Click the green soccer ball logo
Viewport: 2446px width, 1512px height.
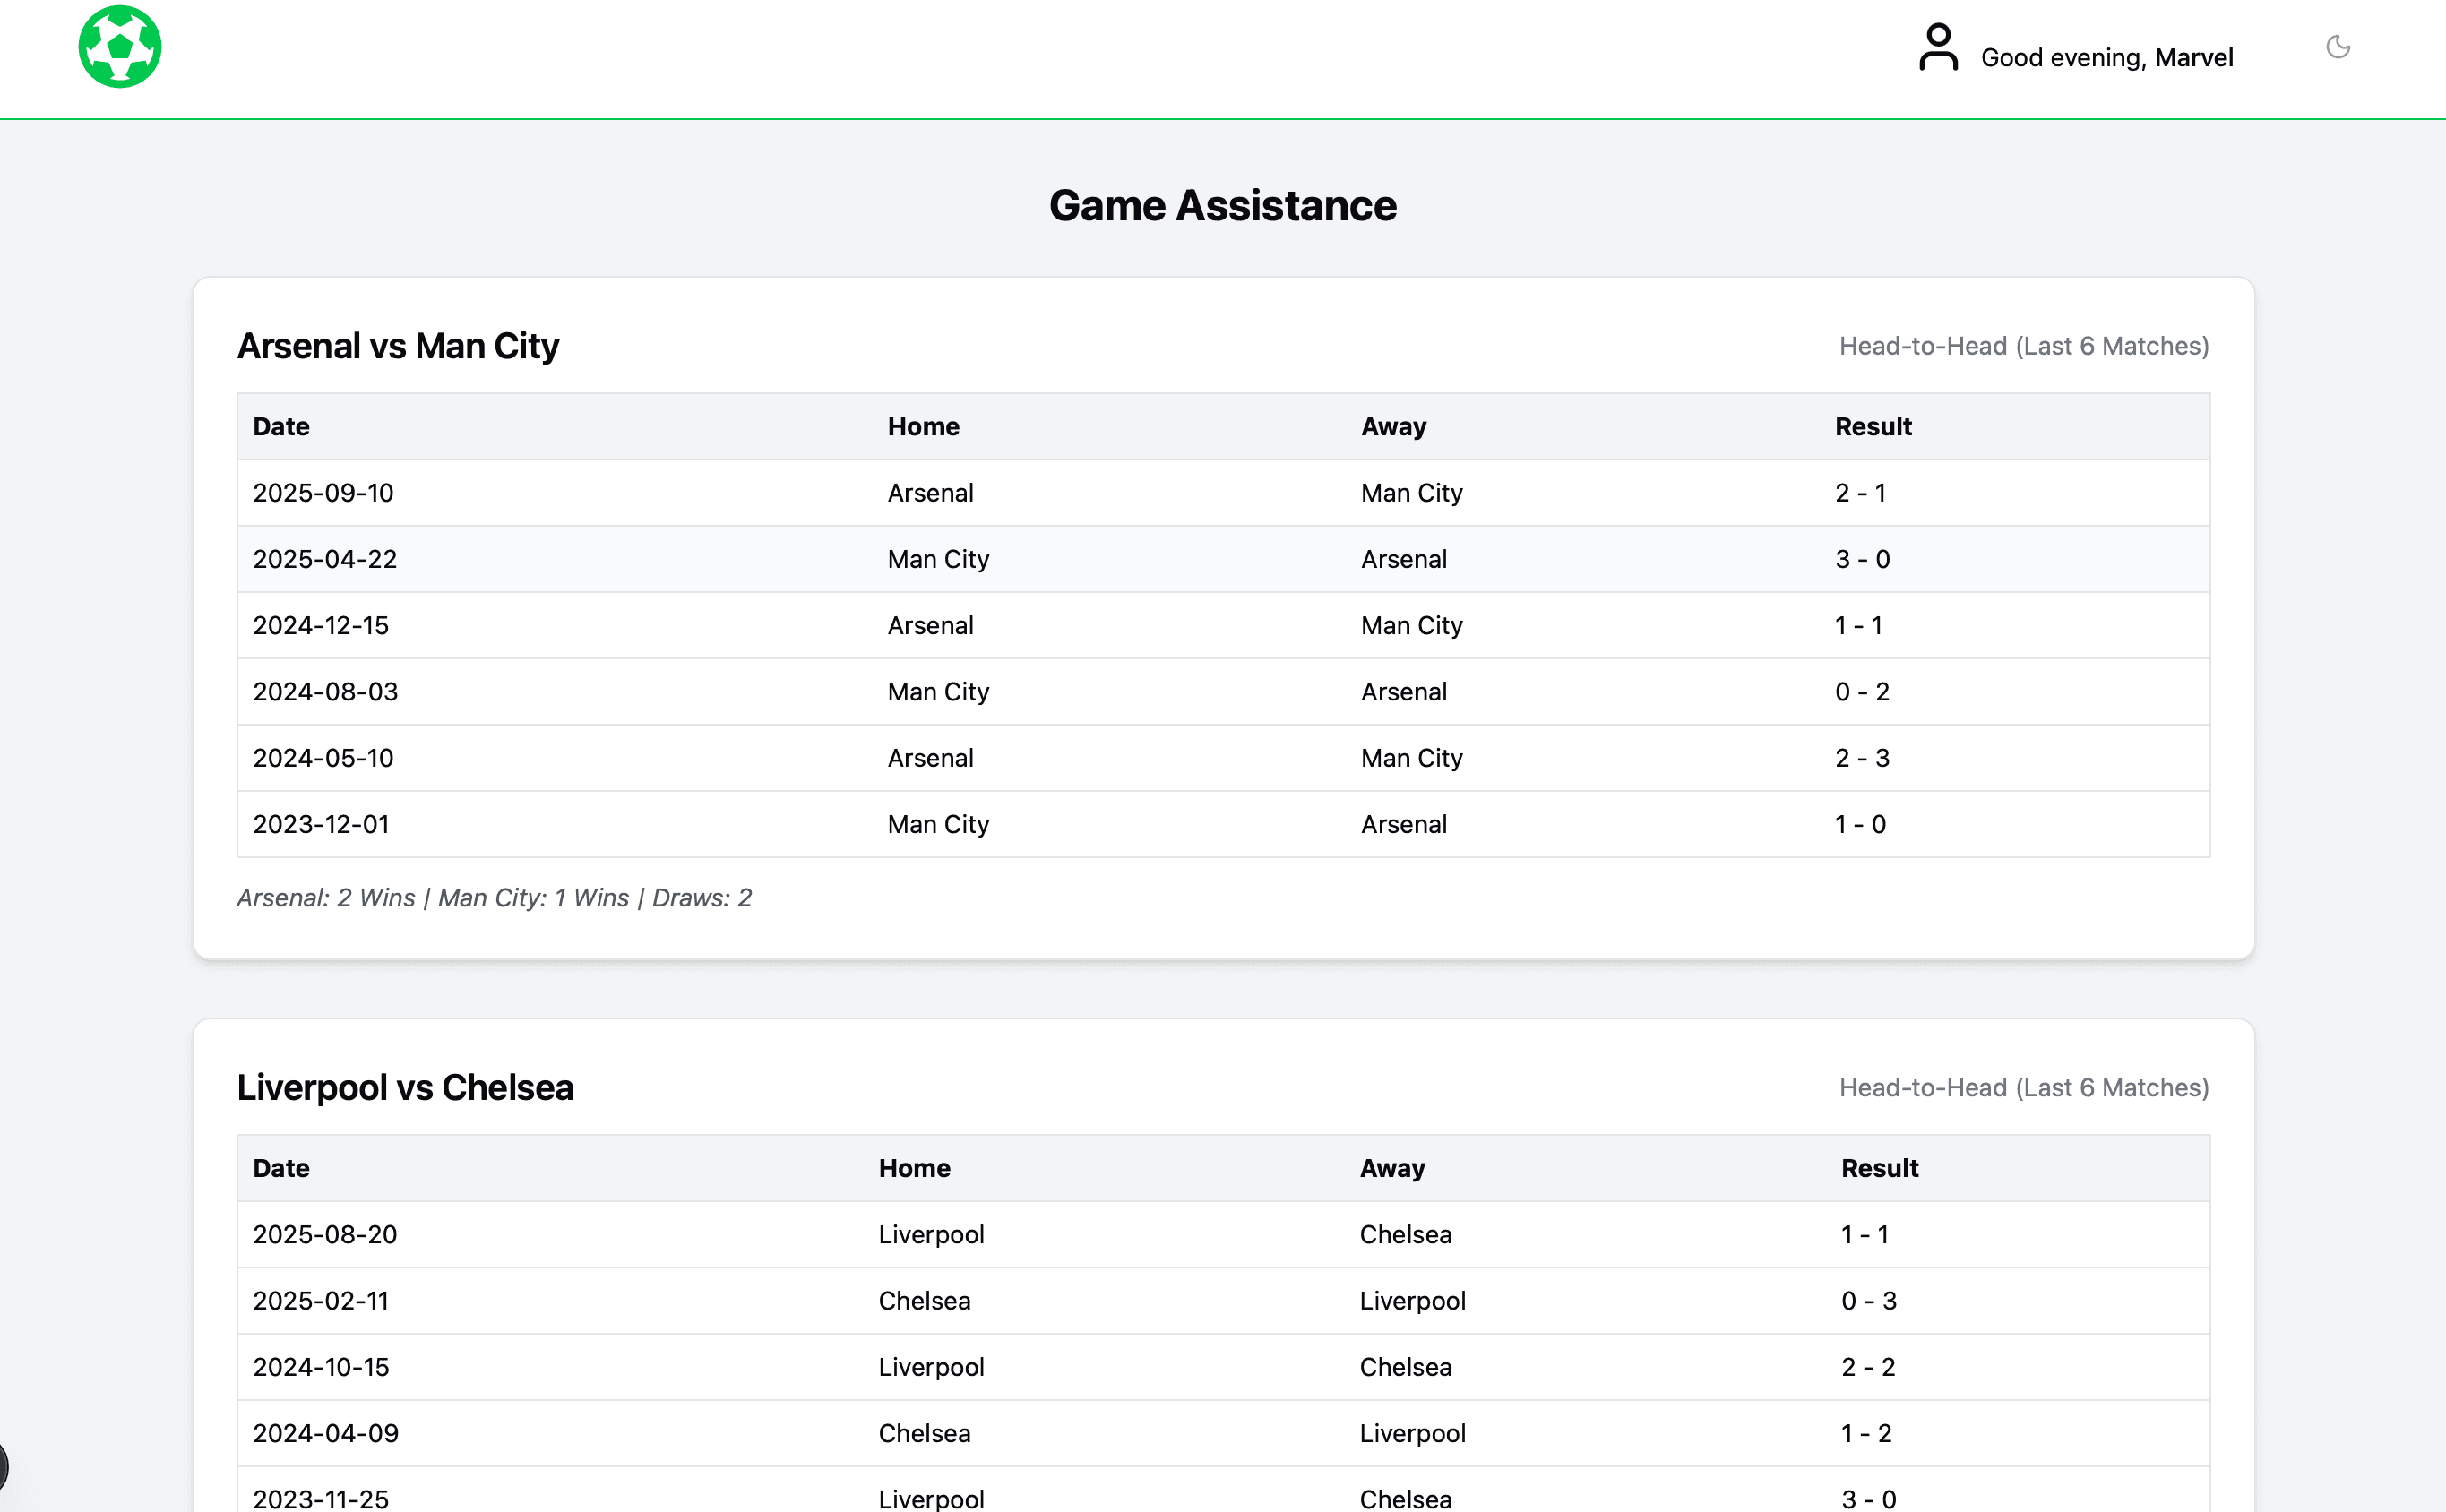pos(120,47)
